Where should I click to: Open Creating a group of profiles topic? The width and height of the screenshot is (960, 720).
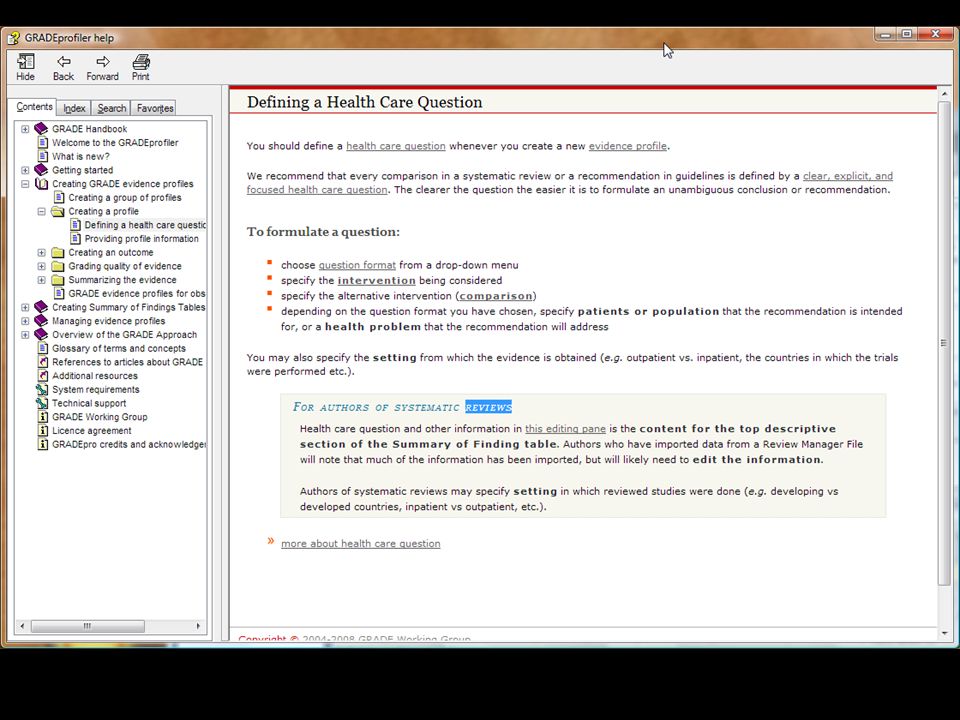click(125, 198)
